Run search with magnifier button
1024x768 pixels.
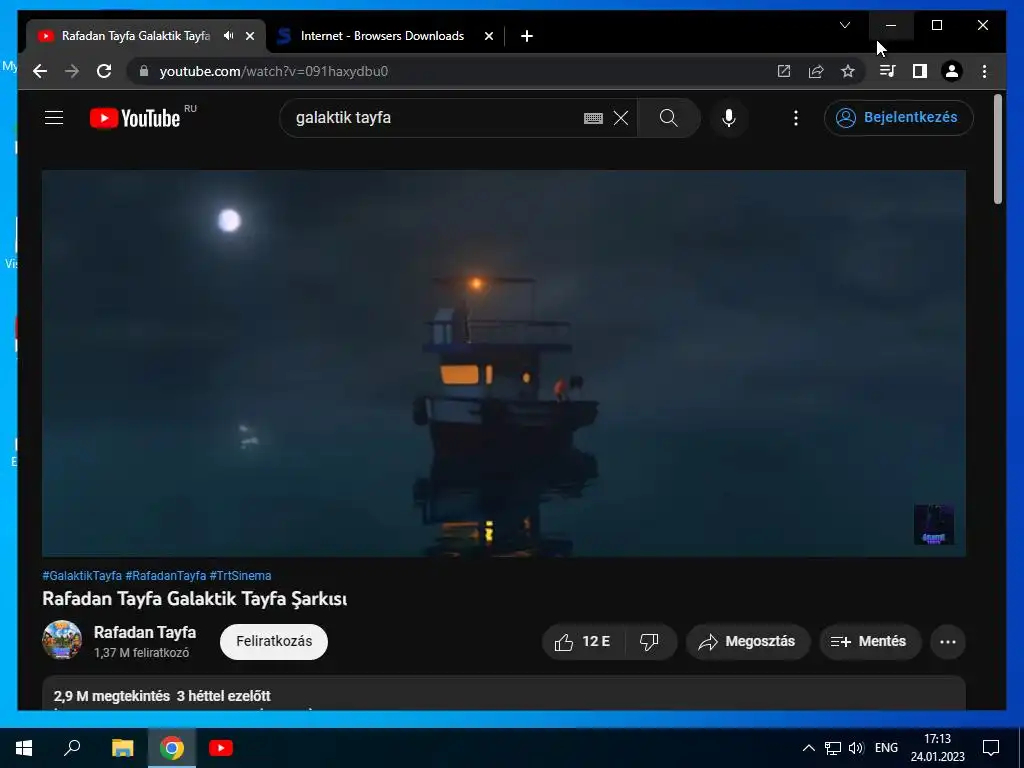[669, 118]
